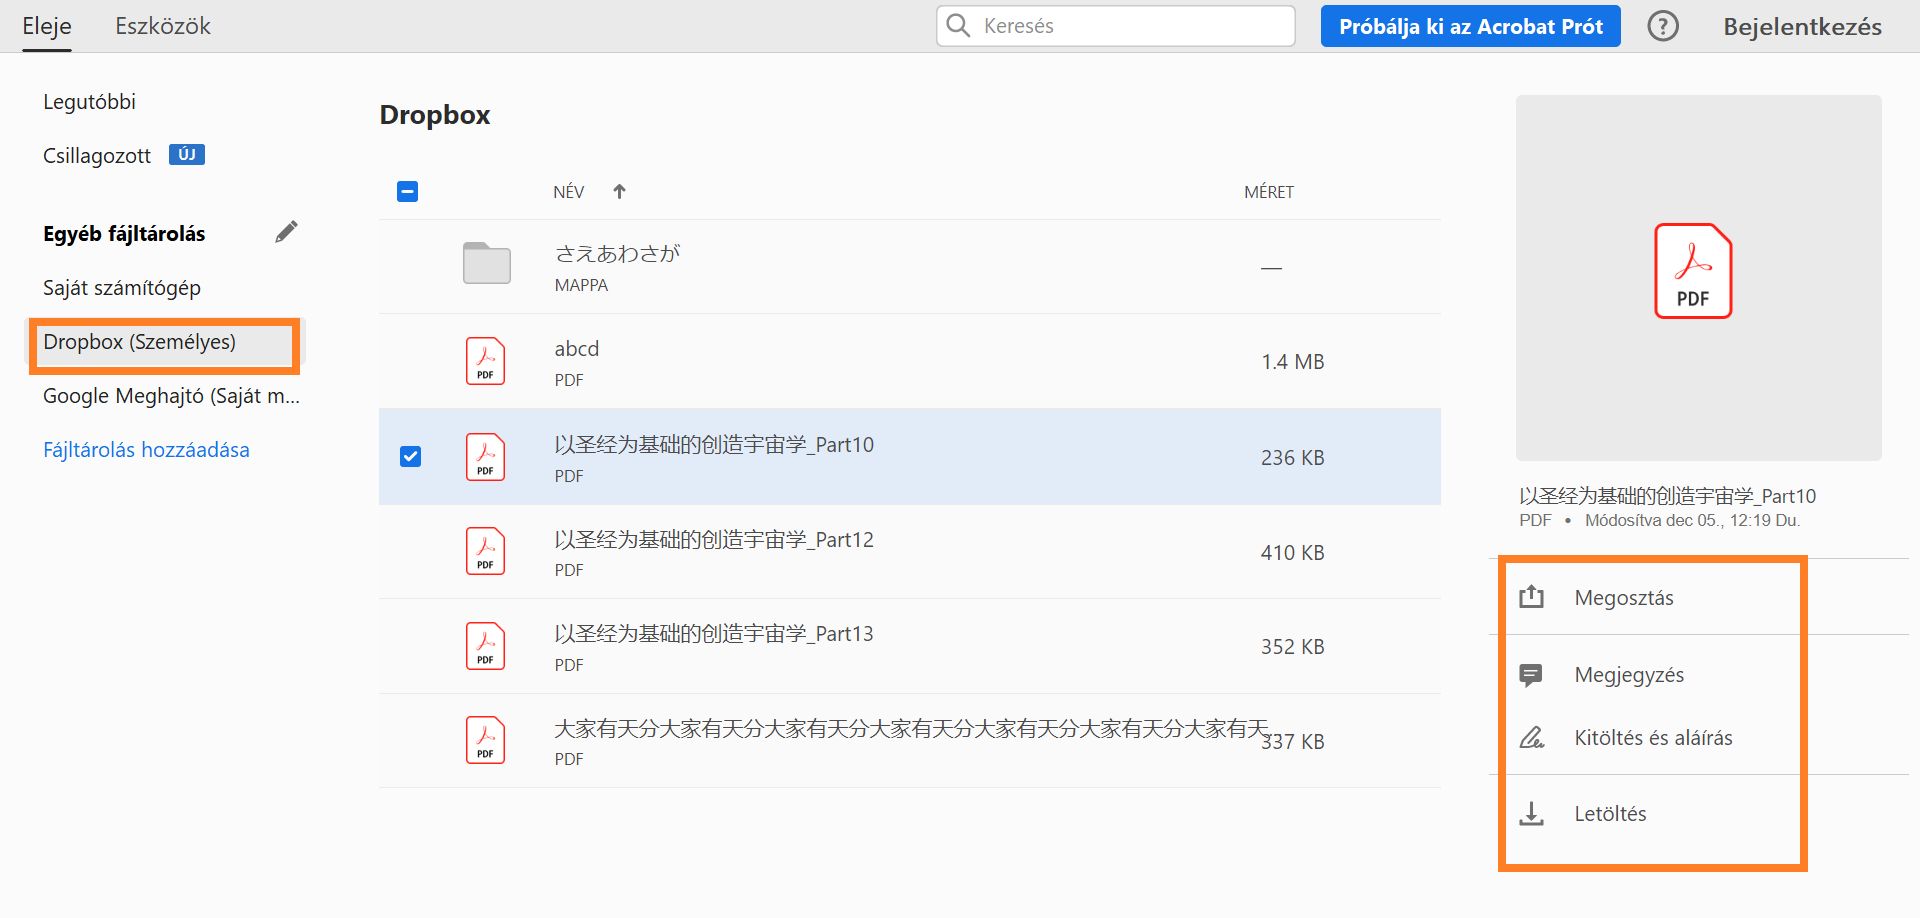The width and height of the screenshot is (1920, 918).
Task: Click the large PDF preview thumbnail
Action: 1698,278
